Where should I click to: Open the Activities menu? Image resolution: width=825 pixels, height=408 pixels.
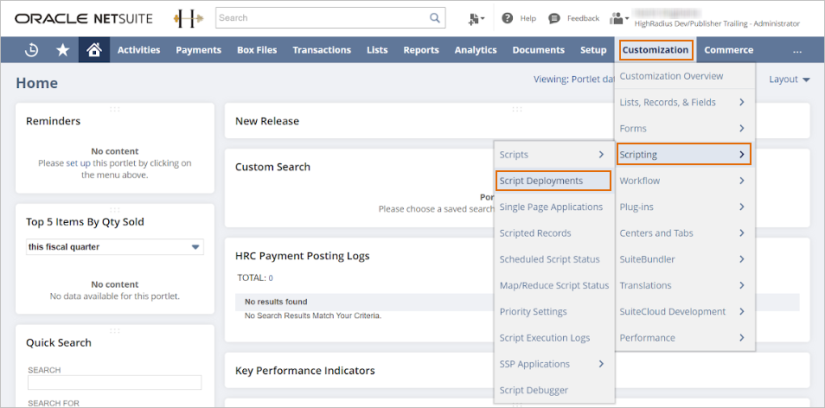pyautogui.click(x=139, y=50)
